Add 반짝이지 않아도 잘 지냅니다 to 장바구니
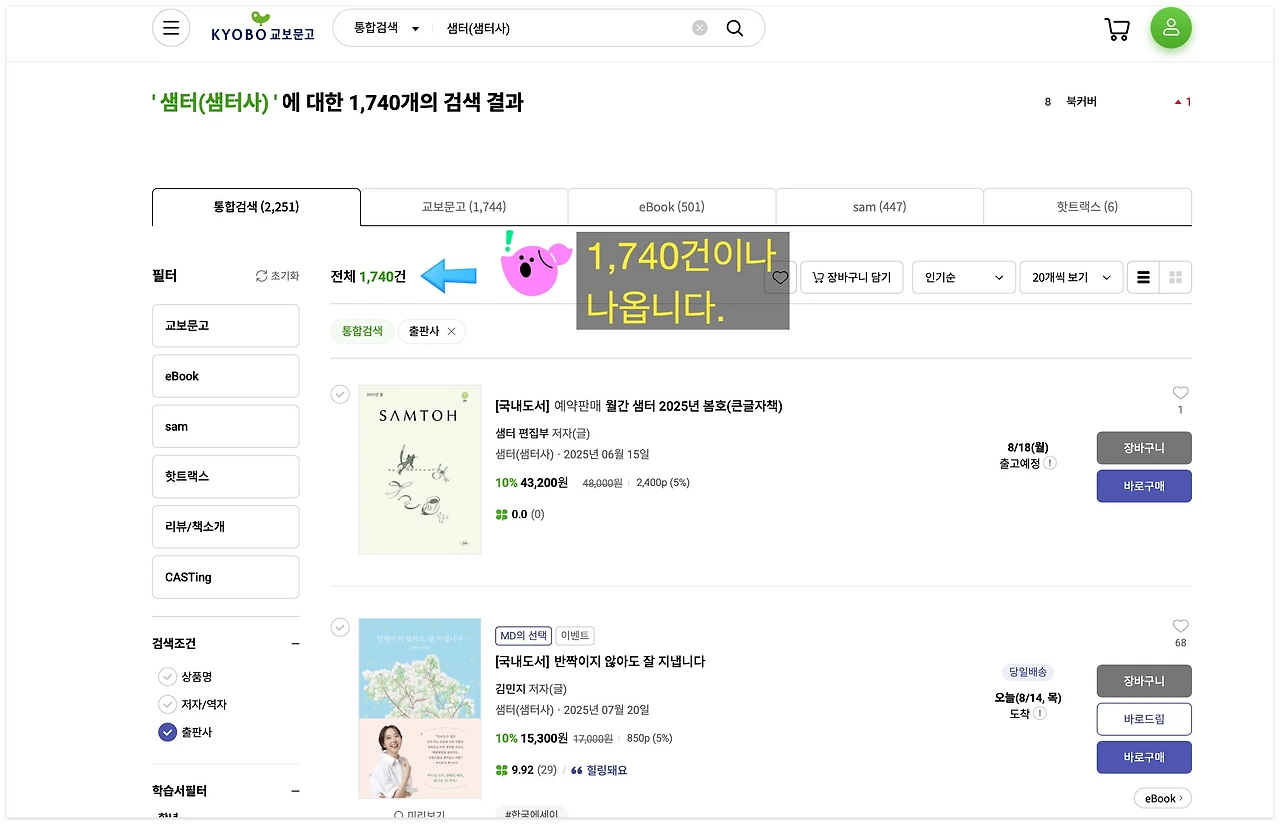Image resolution: width=1280 pixels, height=824 pixels. click(x=1144, y=681)
